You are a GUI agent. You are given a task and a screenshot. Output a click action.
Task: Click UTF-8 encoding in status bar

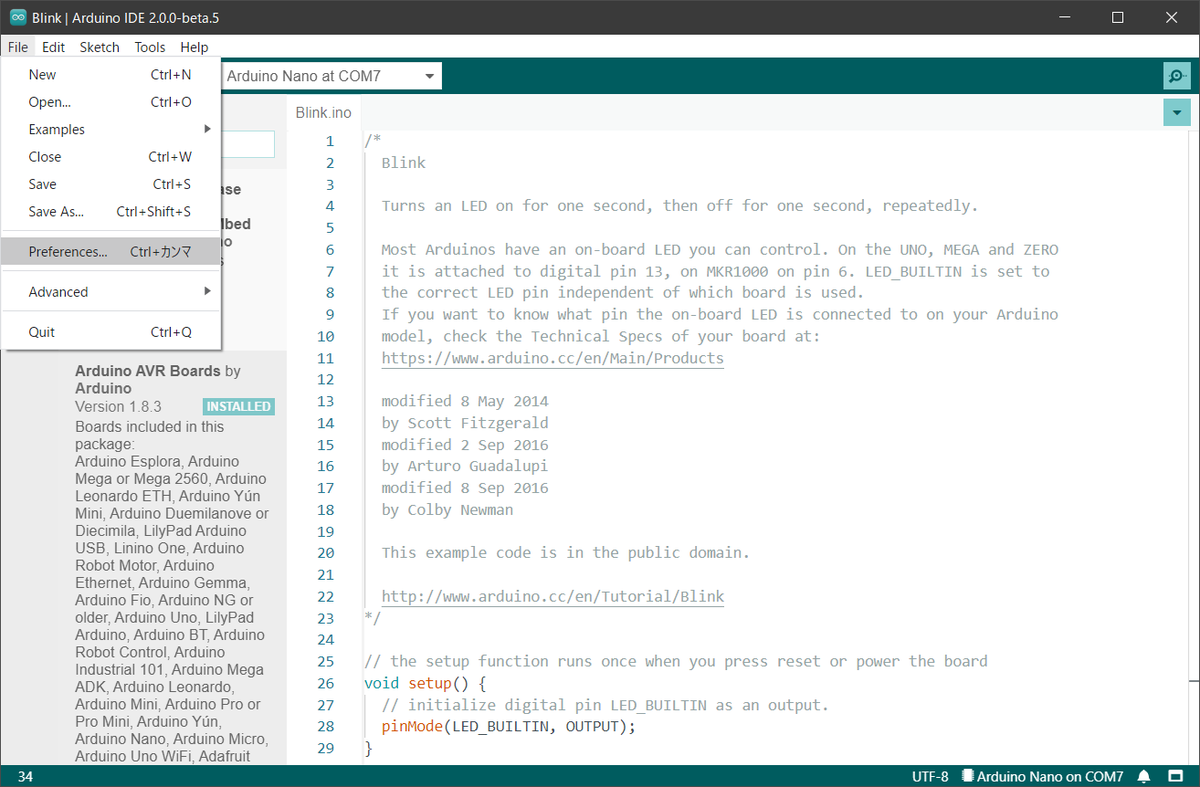point(930,776)
